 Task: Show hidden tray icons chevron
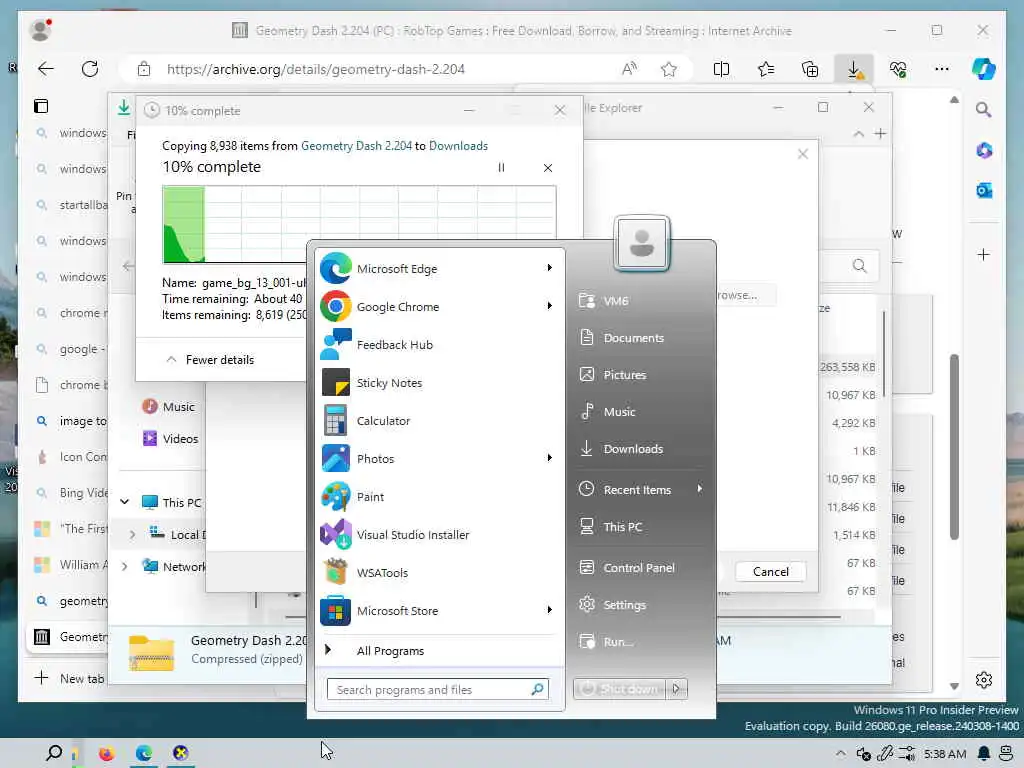click(840, 754)
